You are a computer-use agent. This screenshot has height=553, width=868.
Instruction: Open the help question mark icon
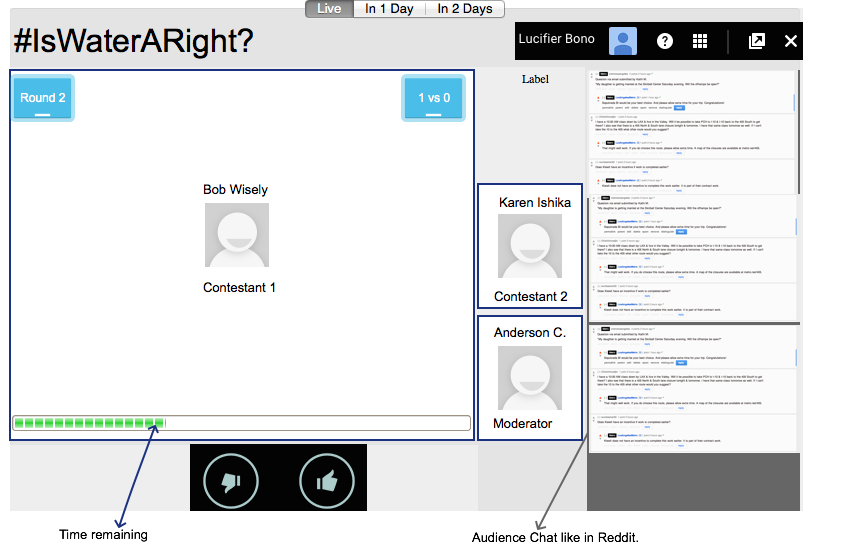click(x=664, y=41)
